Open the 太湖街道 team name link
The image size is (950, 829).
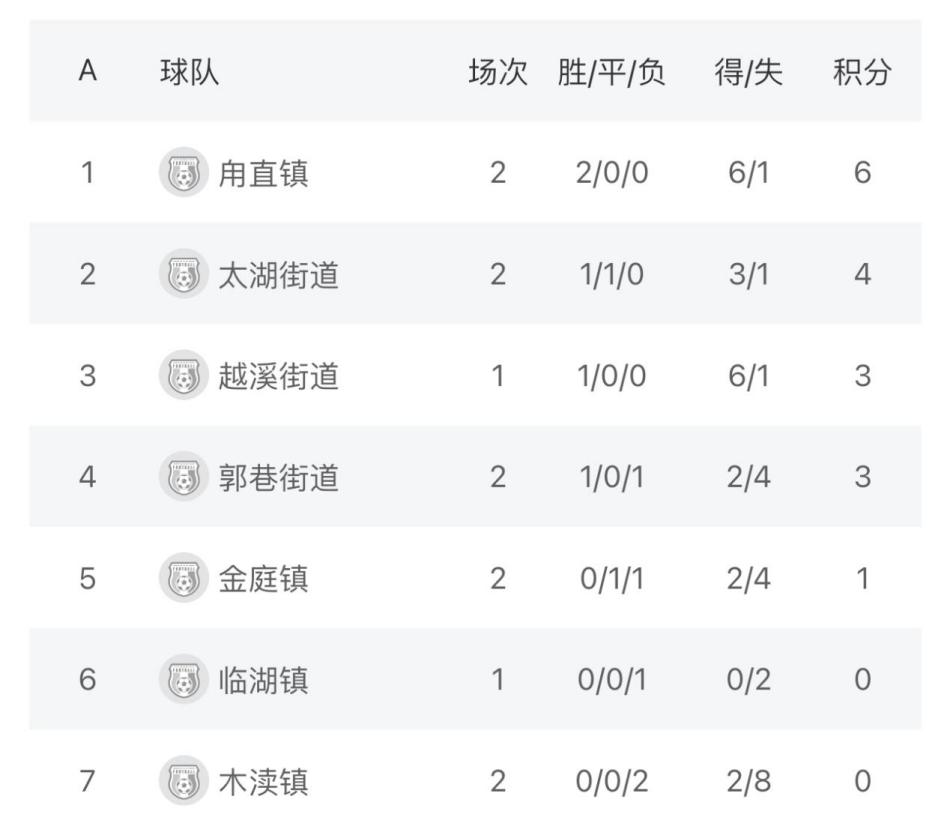click(x=278, y=275)
